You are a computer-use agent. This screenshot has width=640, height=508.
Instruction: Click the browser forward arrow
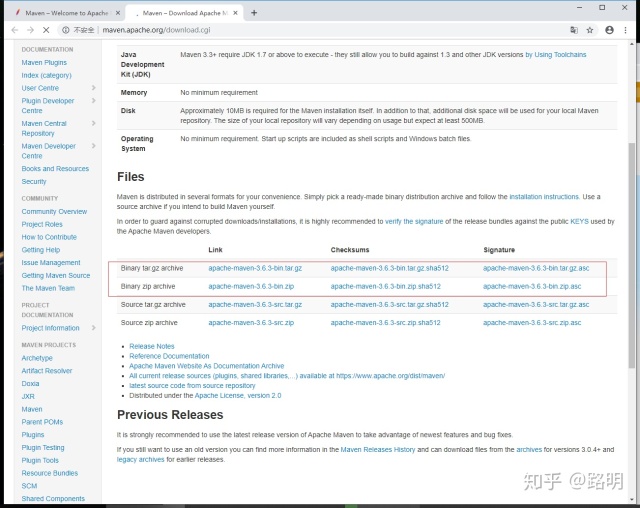[x=30, y=30]
